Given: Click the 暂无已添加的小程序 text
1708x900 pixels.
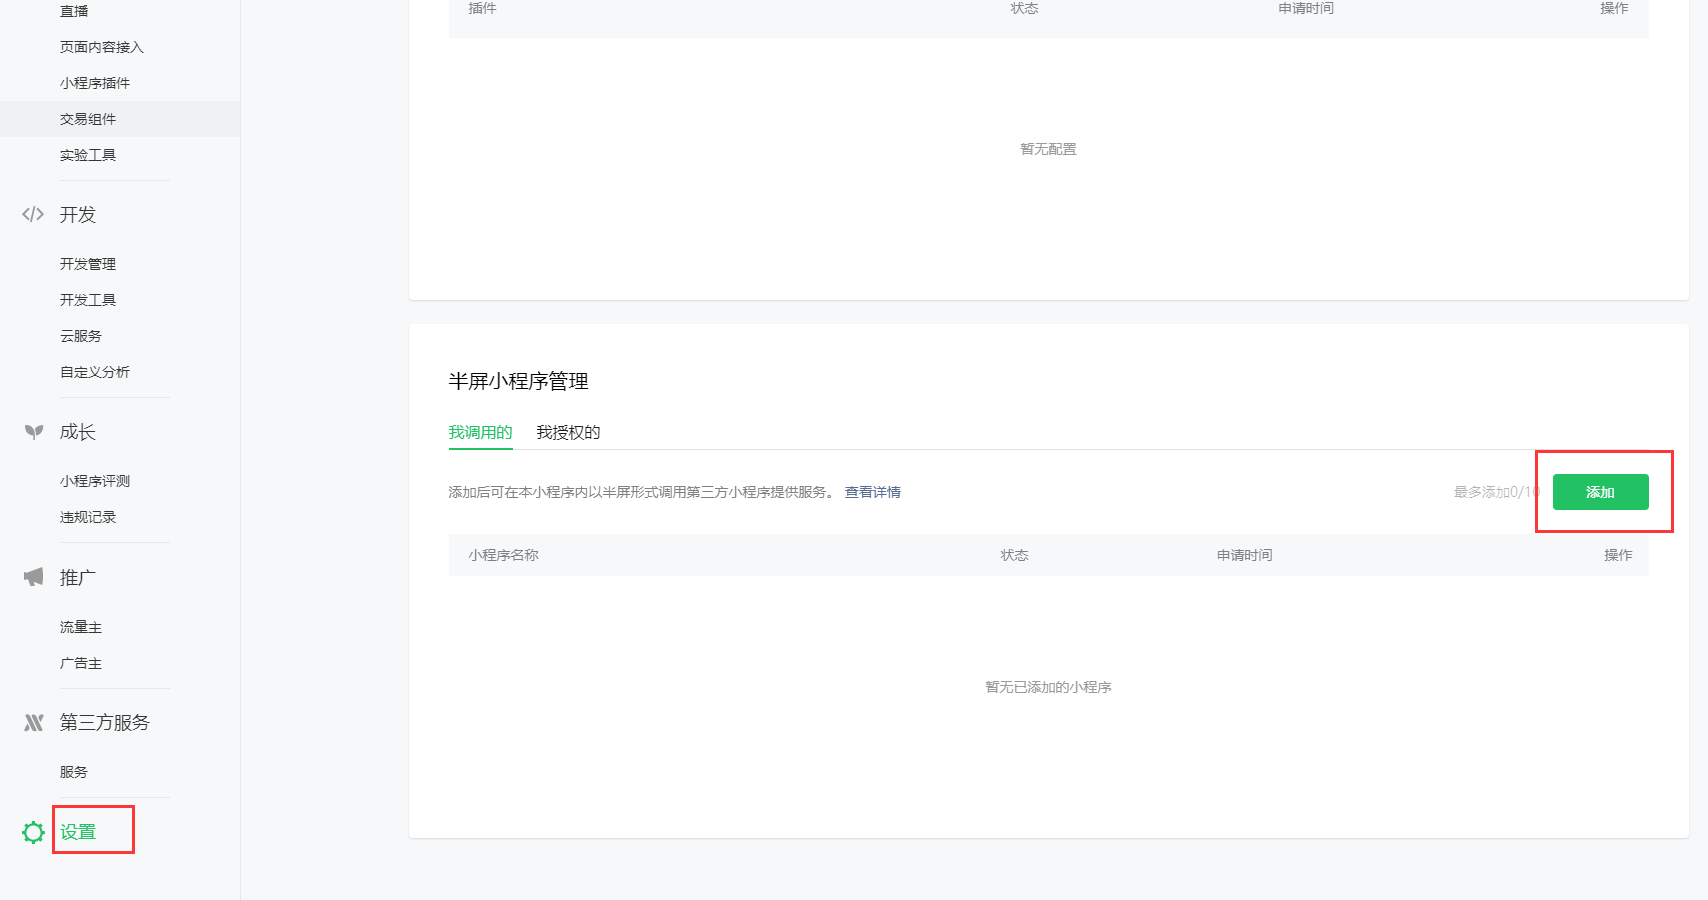Looking at the screenshot, I should 1049,687.
